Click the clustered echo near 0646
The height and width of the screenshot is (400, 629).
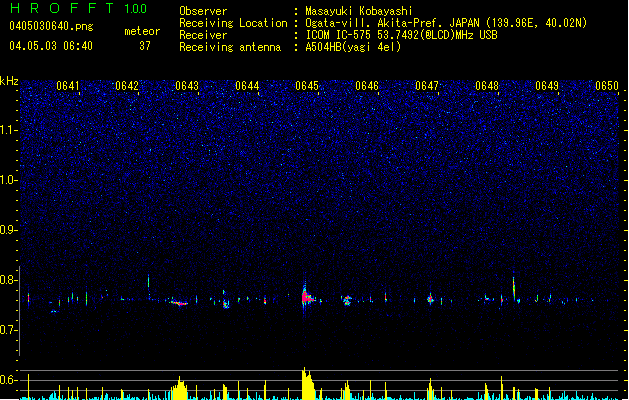pos(347,300)
